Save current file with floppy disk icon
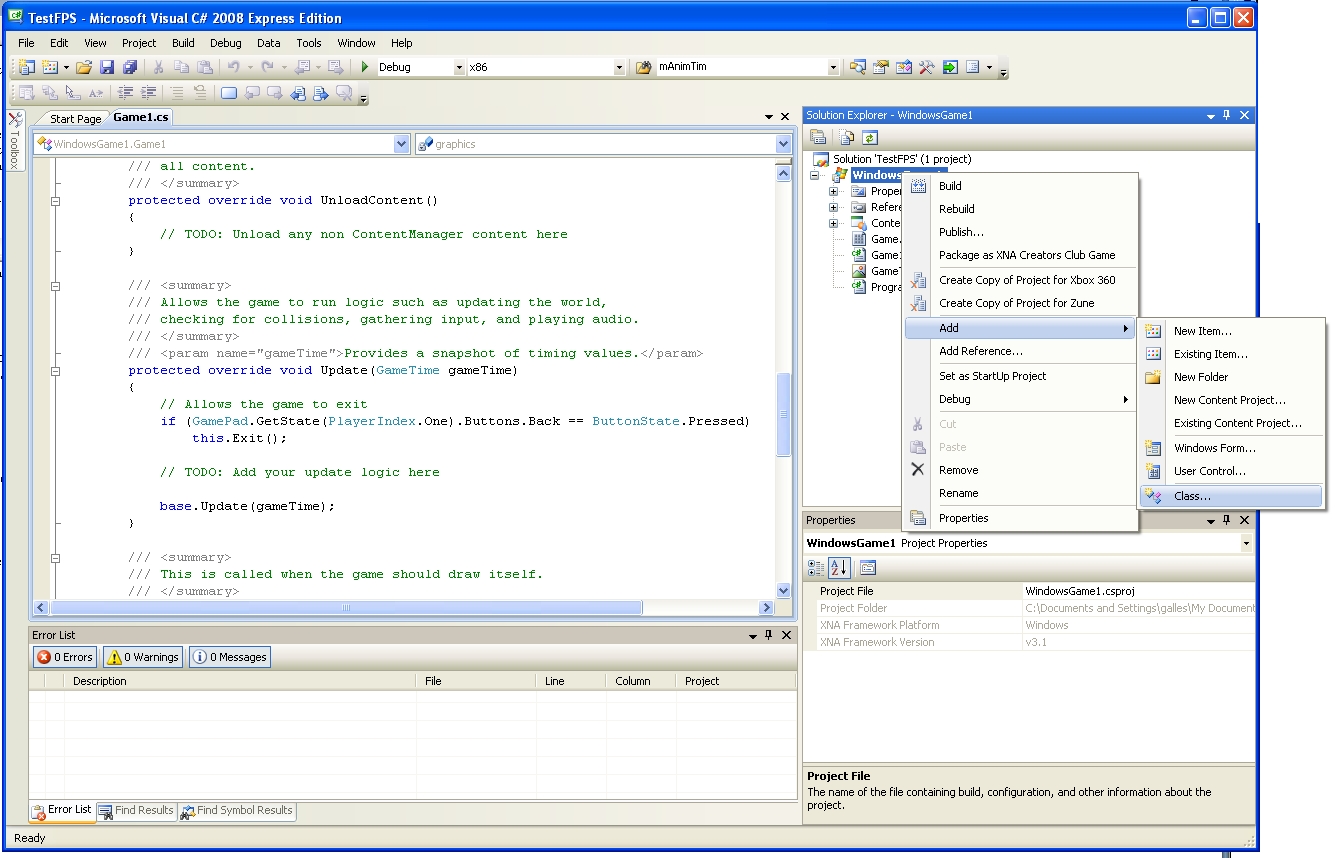This screenshot has width=1338, height=858. [107, 67]
